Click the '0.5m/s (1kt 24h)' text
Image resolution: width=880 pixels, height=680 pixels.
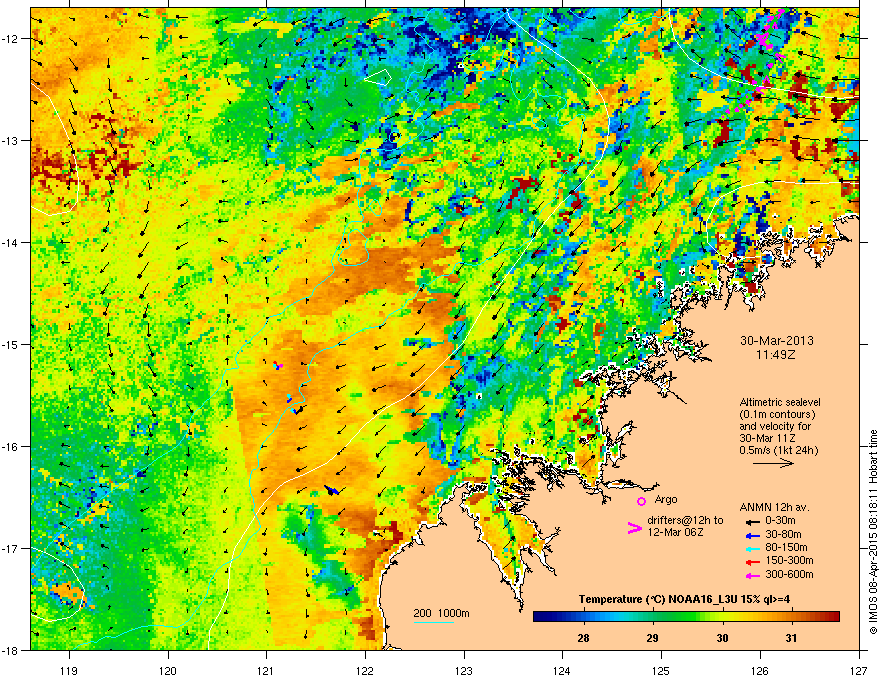(779, 450)
